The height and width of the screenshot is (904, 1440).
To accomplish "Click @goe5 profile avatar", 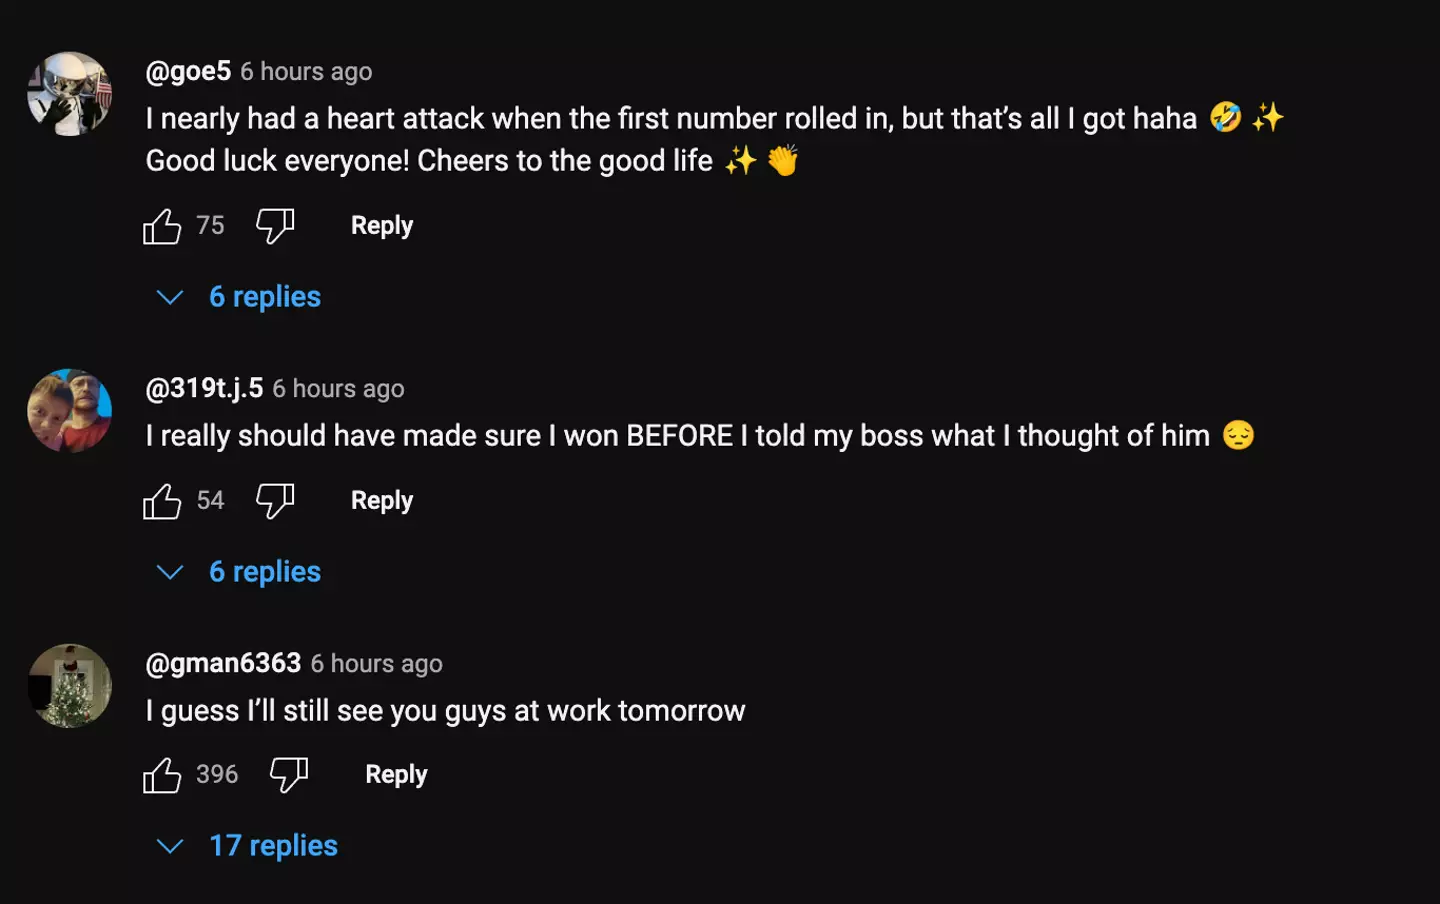I will pos(69,94).
